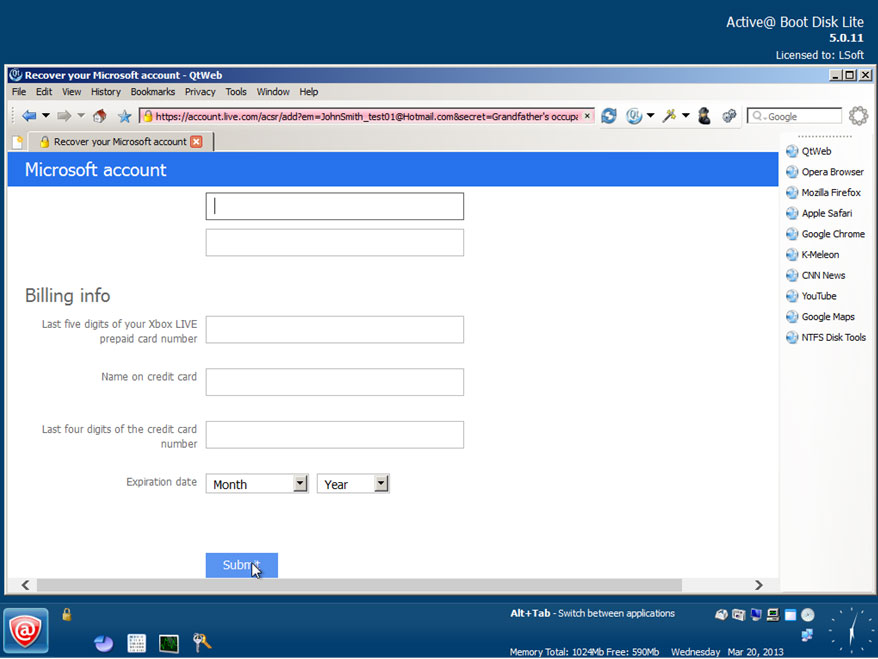Click the disk drive tray icon
The width and height of the screenshot is (878, 659).
(721, 615)
